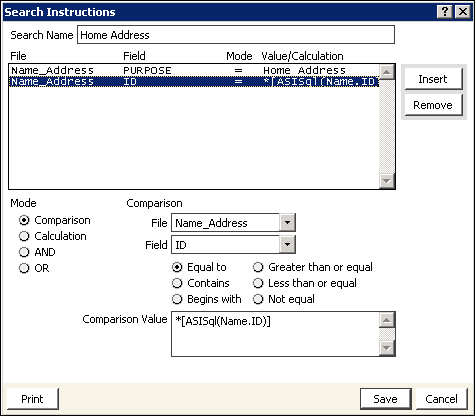The image size is (475, 416).
Task: Click the Home Address value cell
Action: pyautogui.click(x=304, y=70)
